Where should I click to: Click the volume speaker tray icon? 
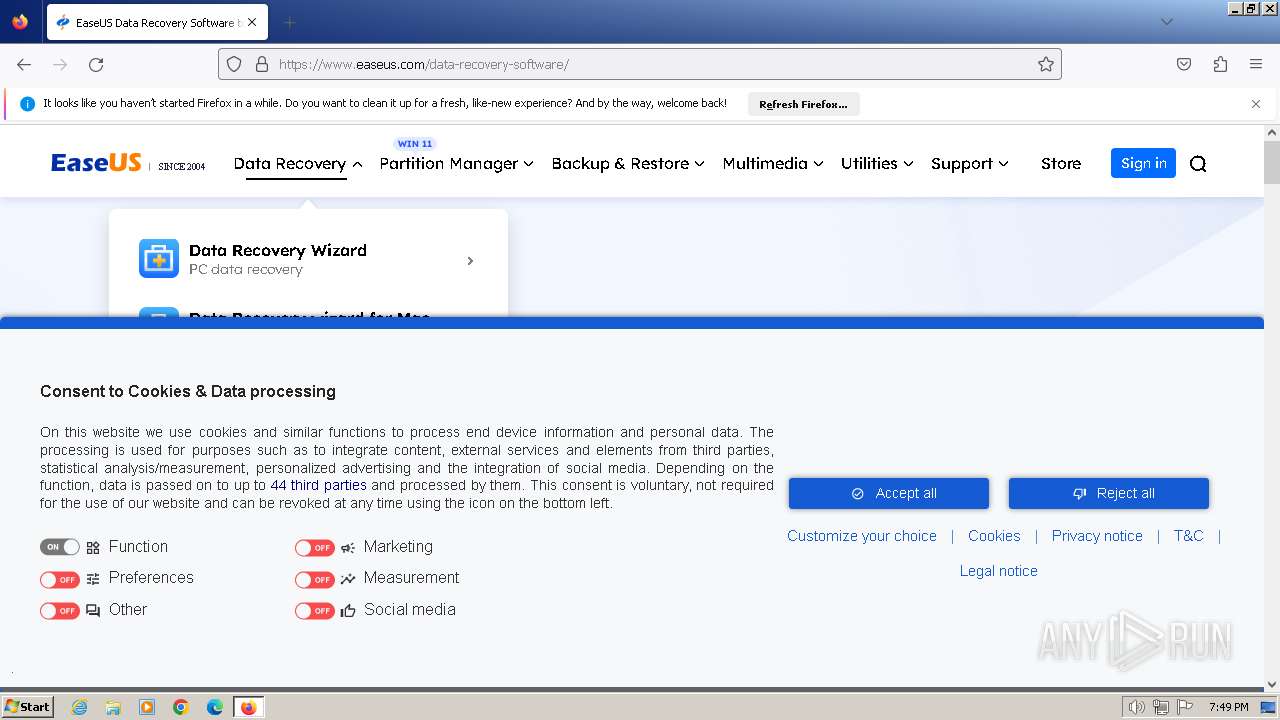(1136, 707)
